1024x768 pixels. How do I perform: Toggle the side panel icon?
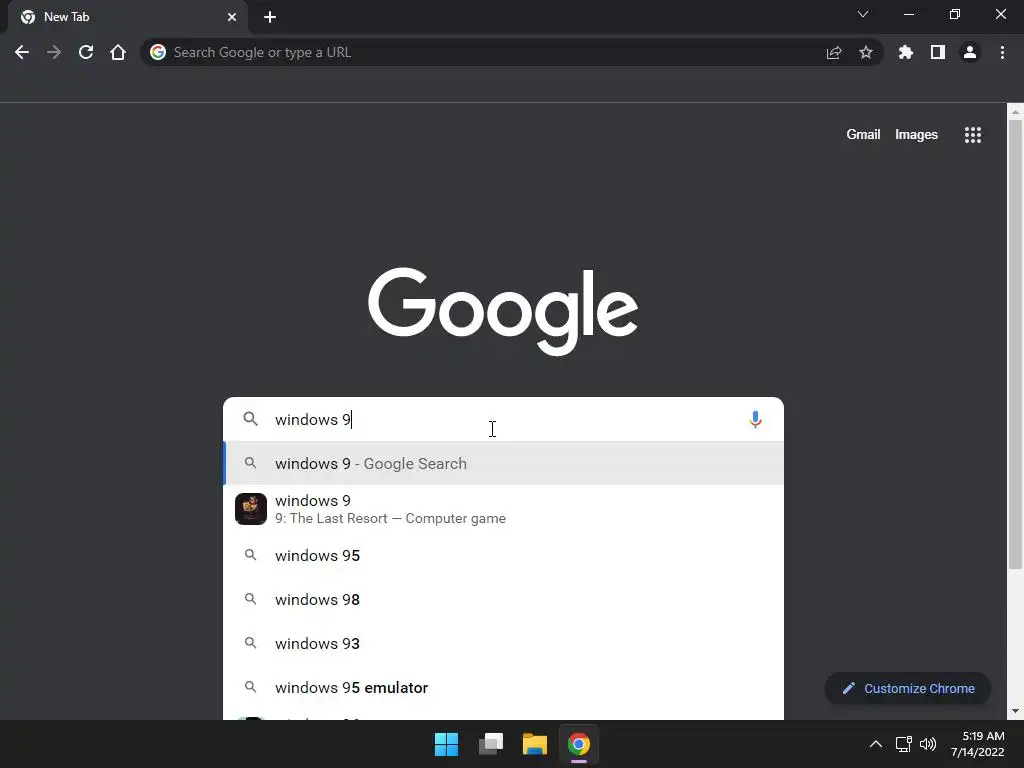[x=937, y=52]
